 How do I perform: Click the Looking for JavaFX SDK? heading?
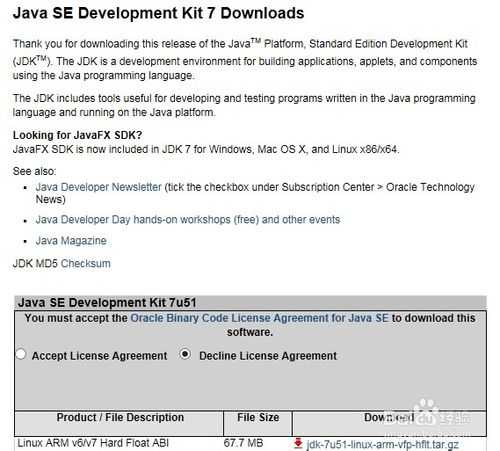(77, 135)
